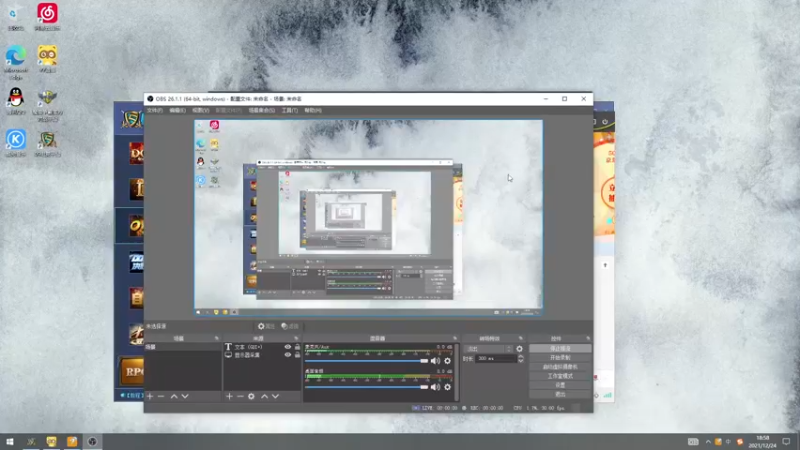This screenshot has height=450, width=800.
Task: Open the 视图(V) menu
Action: pos(201,110)
